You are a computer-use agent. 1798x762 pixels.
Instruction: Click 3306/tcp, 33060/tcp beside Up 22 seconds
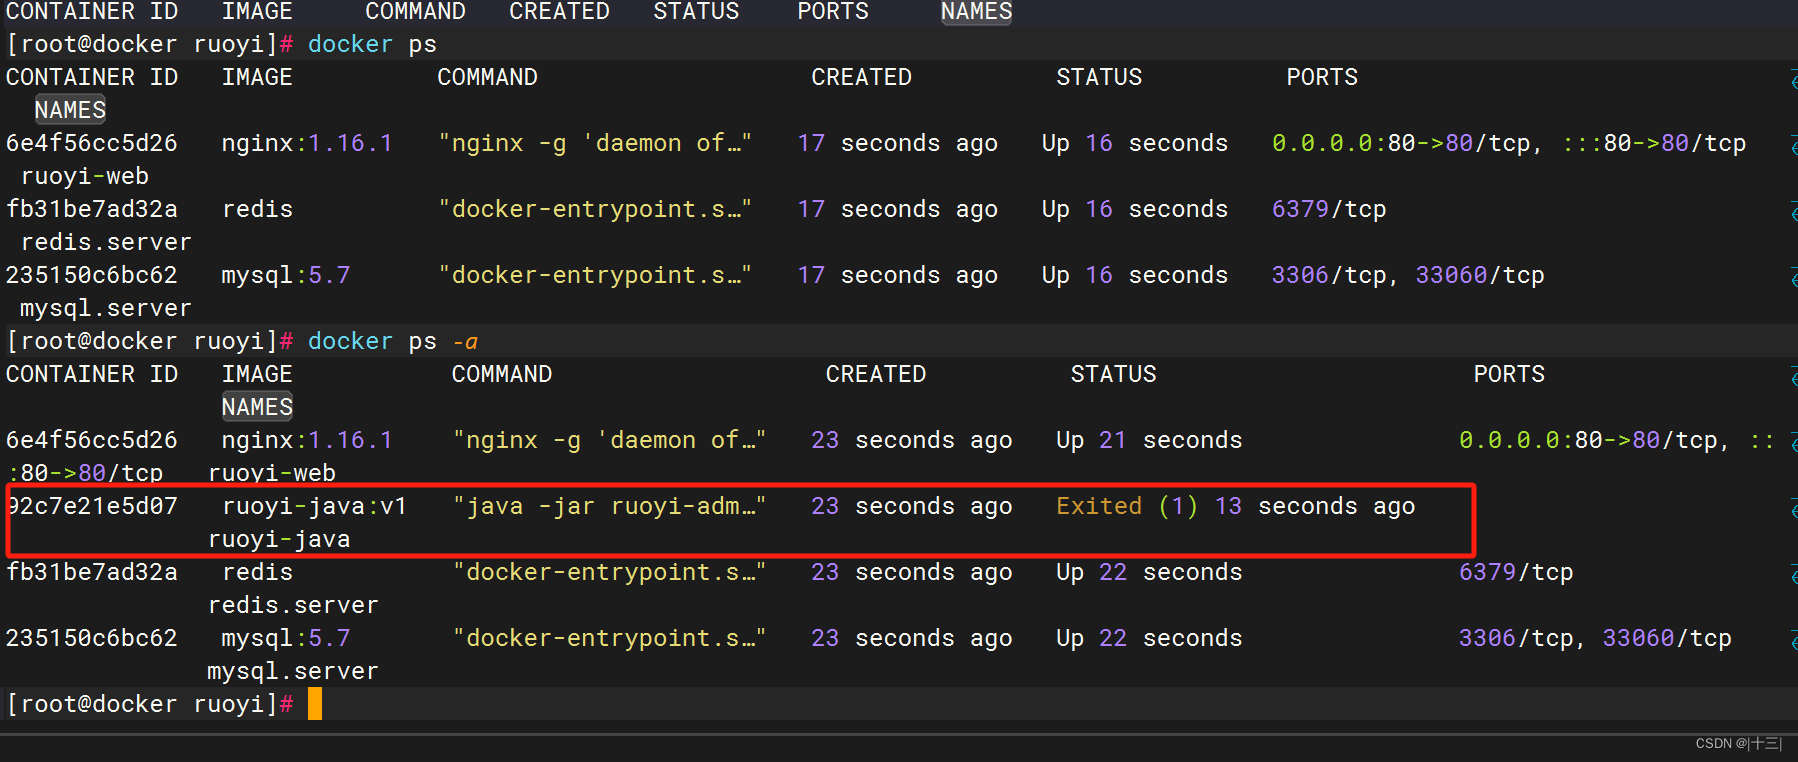(x=1595, y=638)
